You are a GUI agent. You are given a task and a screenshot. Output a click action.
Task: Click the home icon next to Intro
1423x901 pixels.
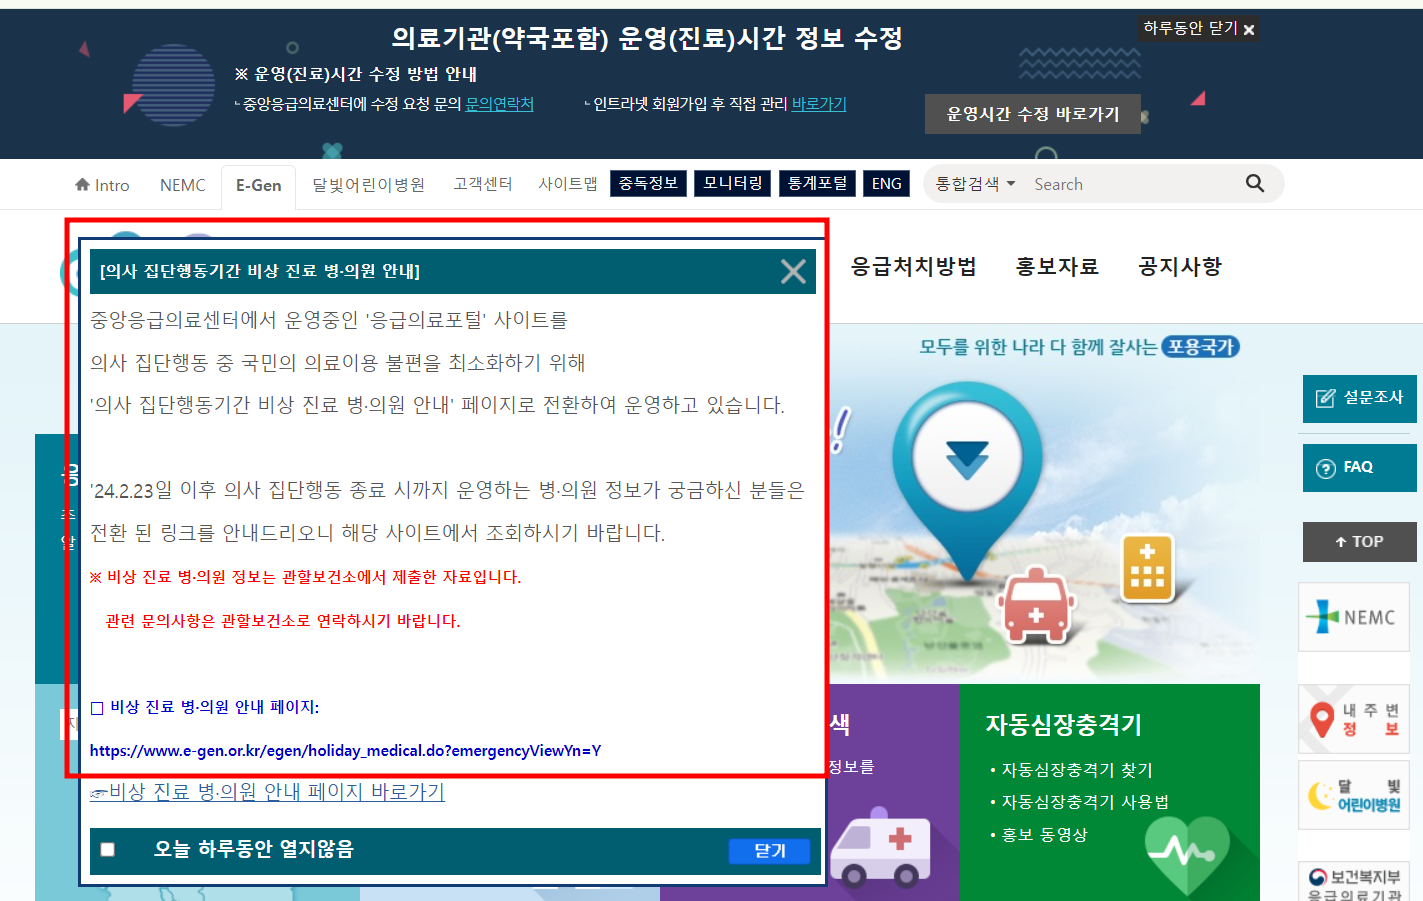[x=84, y=184]
